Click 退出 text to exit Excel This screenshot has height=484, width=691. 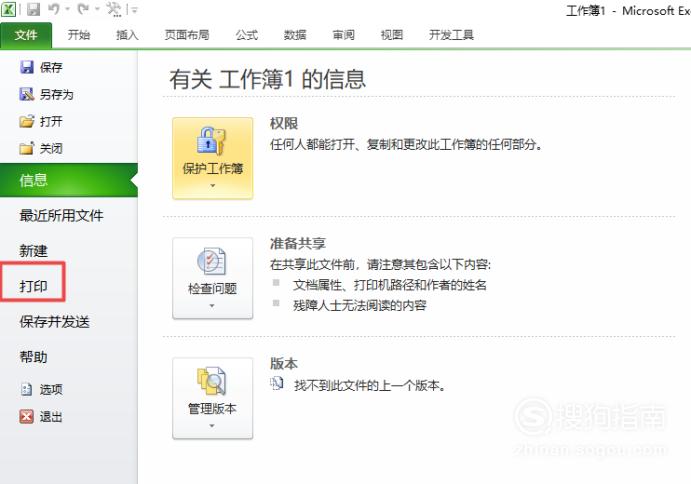[x=51, y=417]
